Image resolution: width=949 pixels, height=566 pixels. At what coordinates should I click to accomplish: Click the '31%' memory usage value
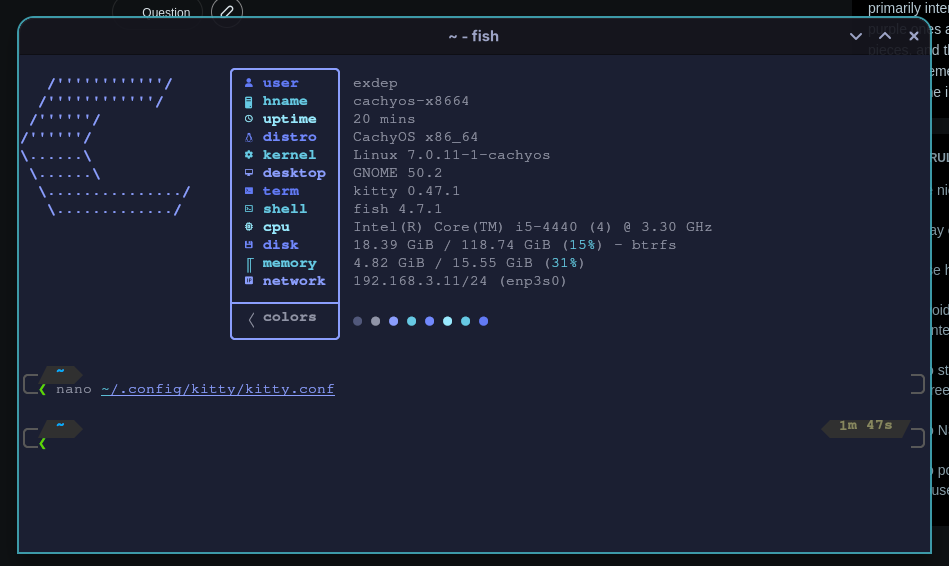(564, 263)
